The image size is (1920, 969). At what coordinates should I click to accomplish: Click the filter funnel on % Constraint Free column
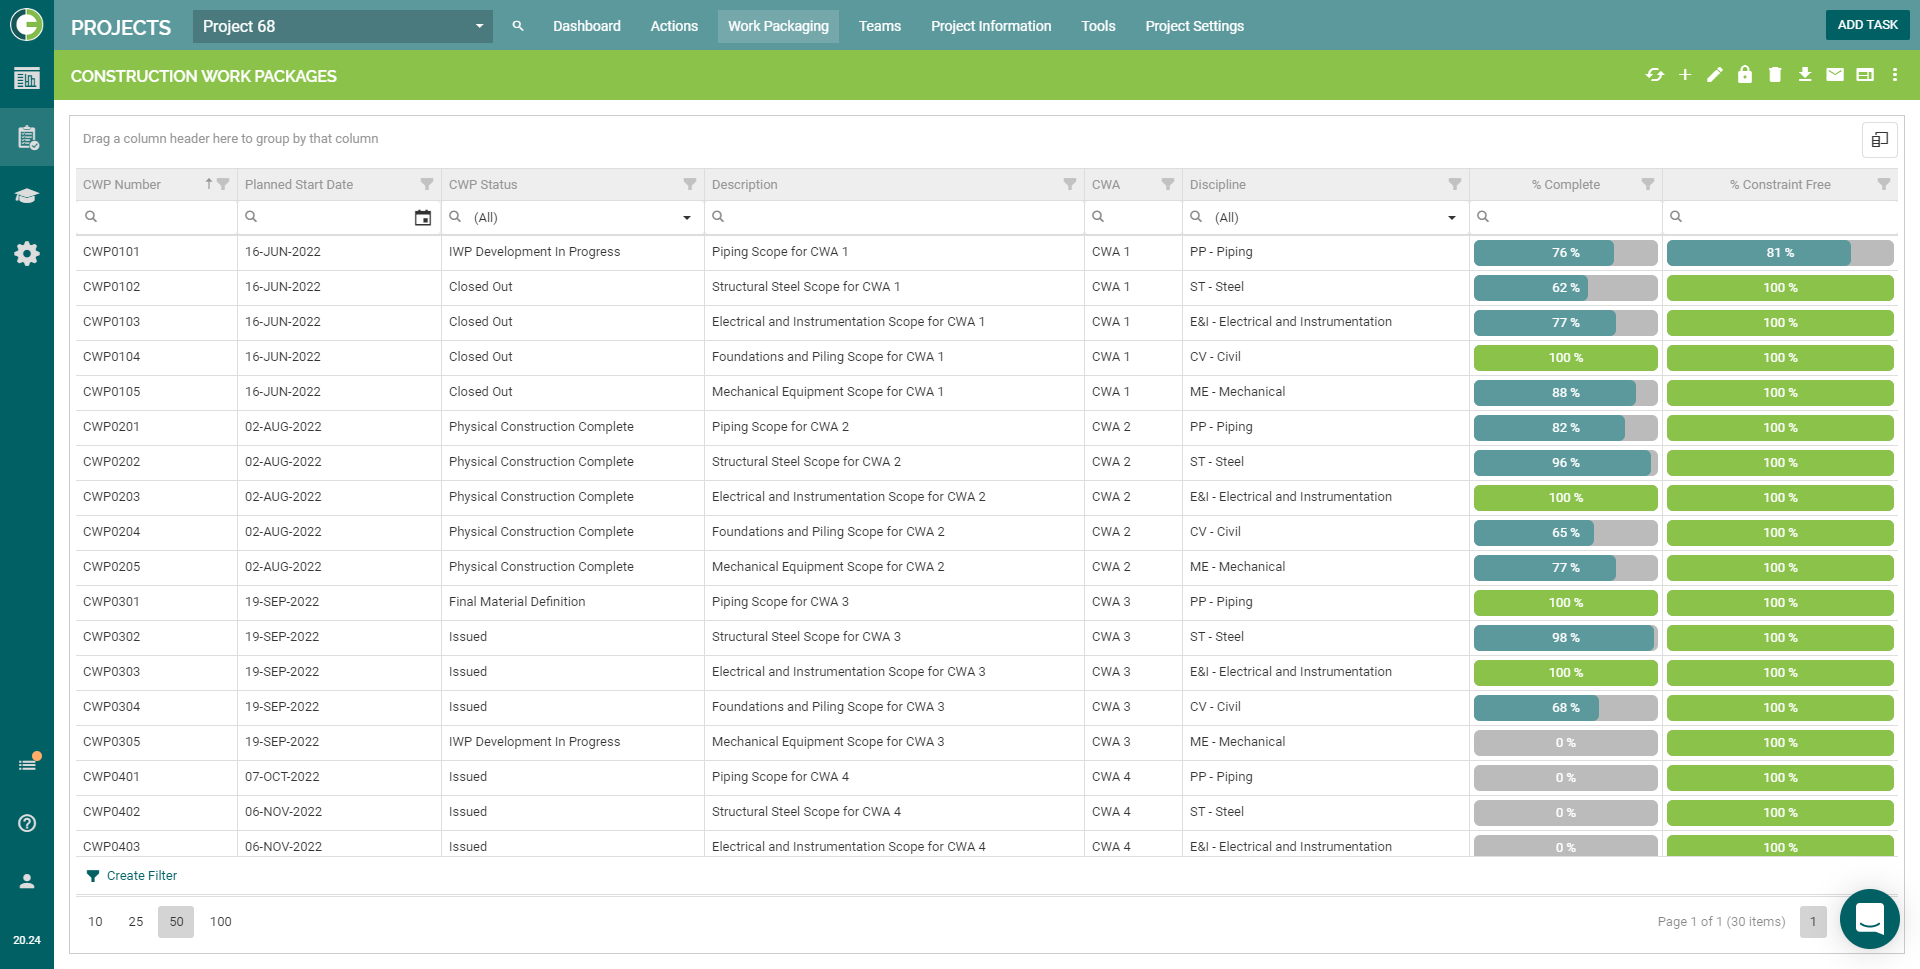tap(1884, 184)
